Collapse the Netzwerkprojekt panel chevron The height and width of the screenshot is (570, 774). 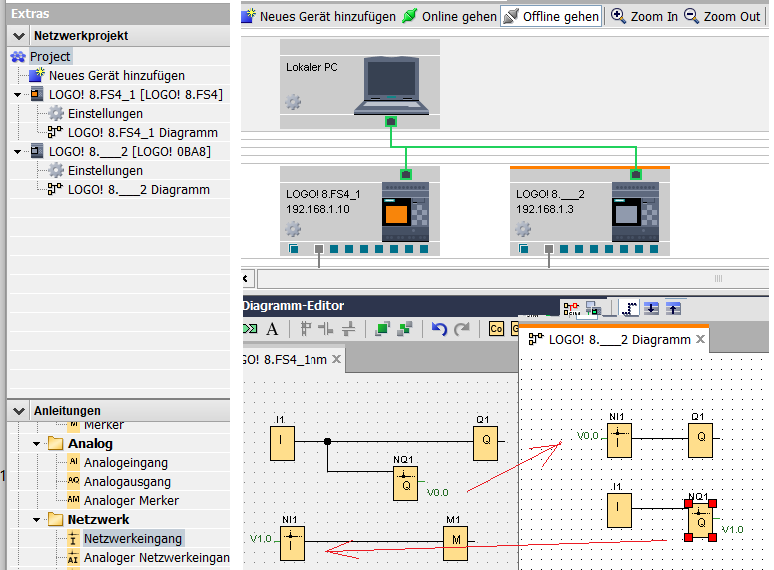click(x=20, y=36)
